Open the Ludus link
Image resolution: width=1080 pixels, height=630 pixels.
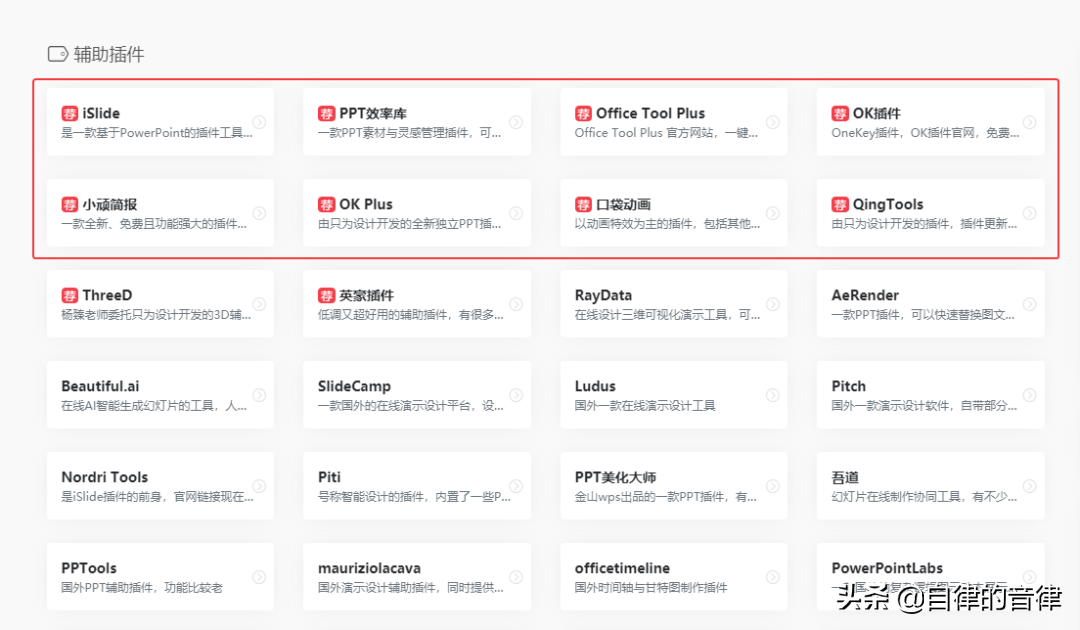point(674,395)
